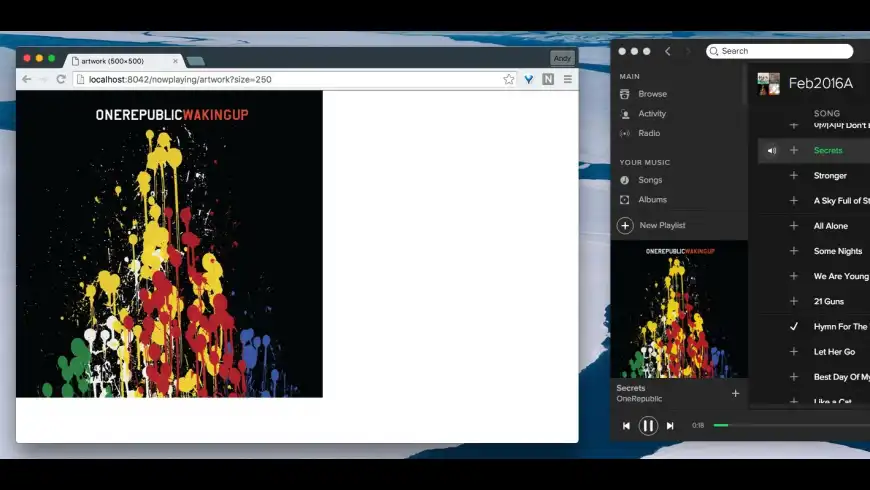The height and width of the screenshot is (490, 870).
Task: Add Some Nights to Your Music
Action: click(x=794, y=251)
